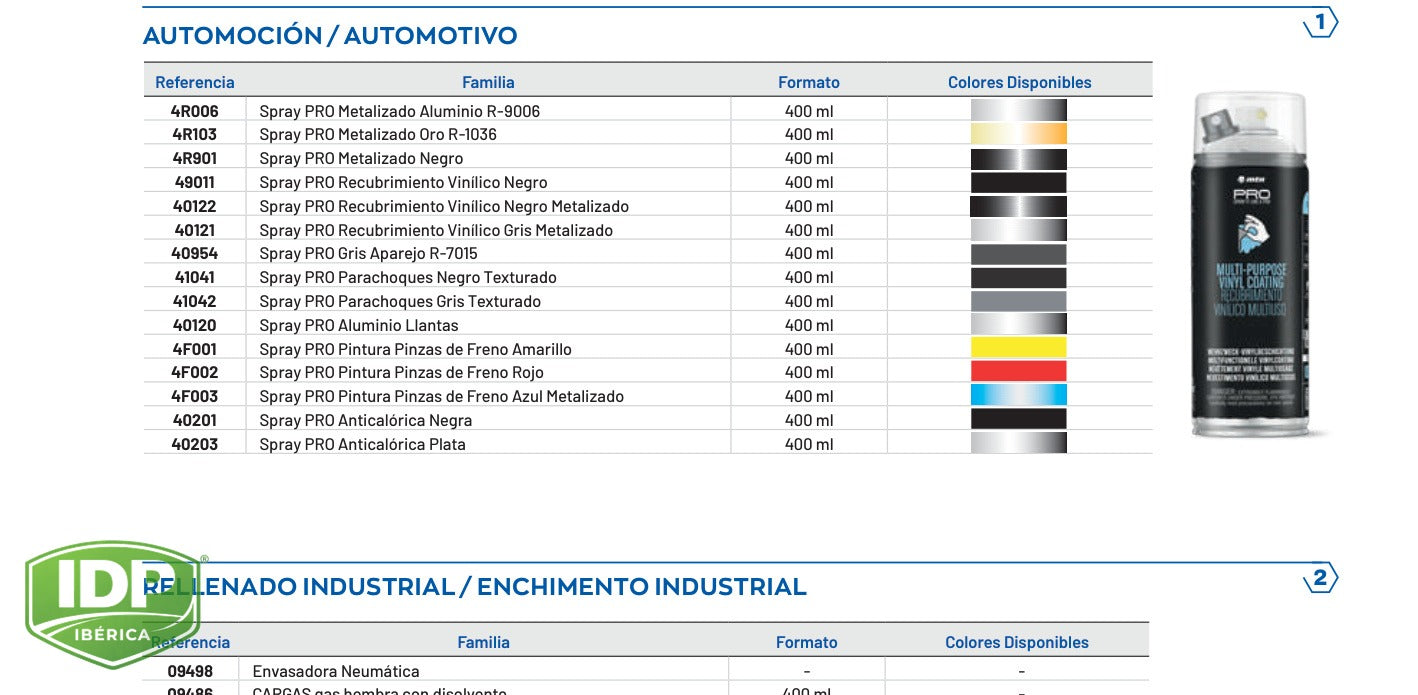Viewport: 1418px width, 695px height.
Task: Select reference code 40120
Action: pos(195,325)
